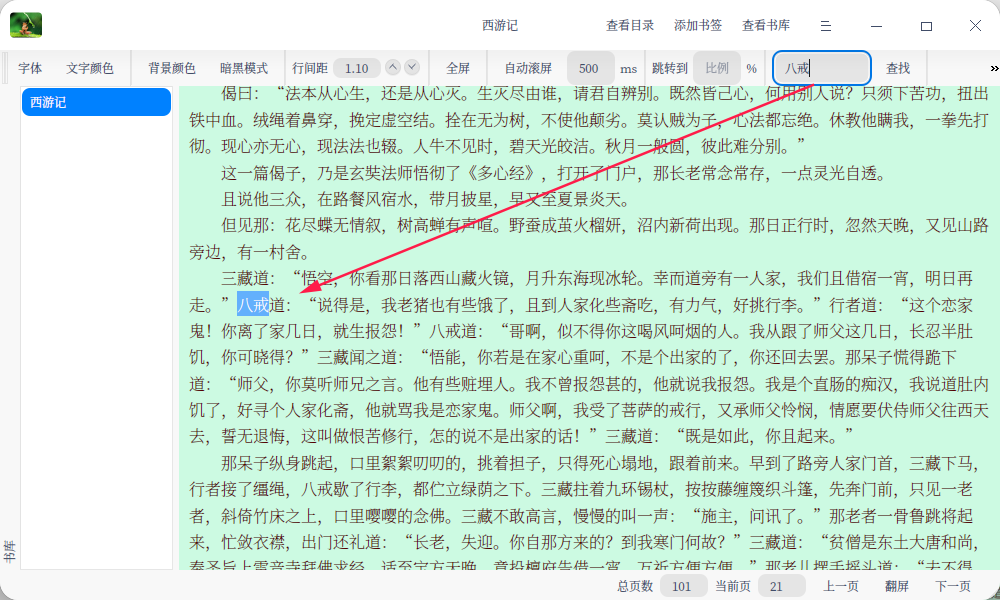Image resolution: width=1000 pixels, height=600 pixels.
Task: Open 查看书库 library view
Action: 766,26
